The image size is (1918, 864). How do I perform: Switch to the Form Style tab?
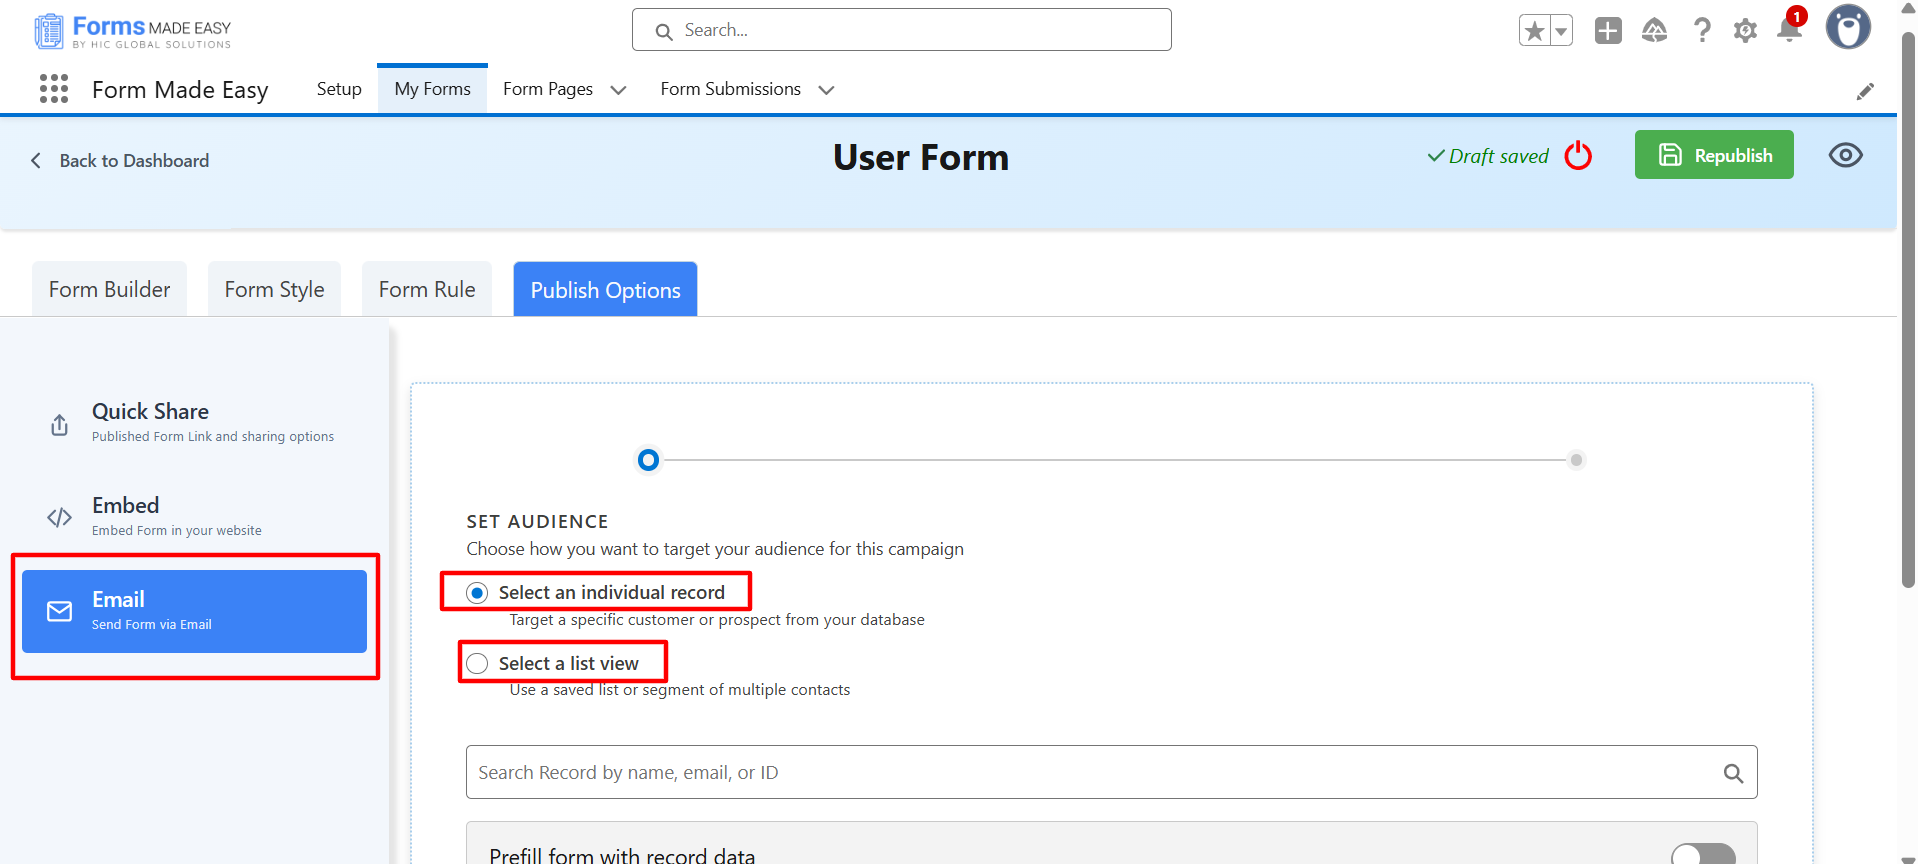274,290
